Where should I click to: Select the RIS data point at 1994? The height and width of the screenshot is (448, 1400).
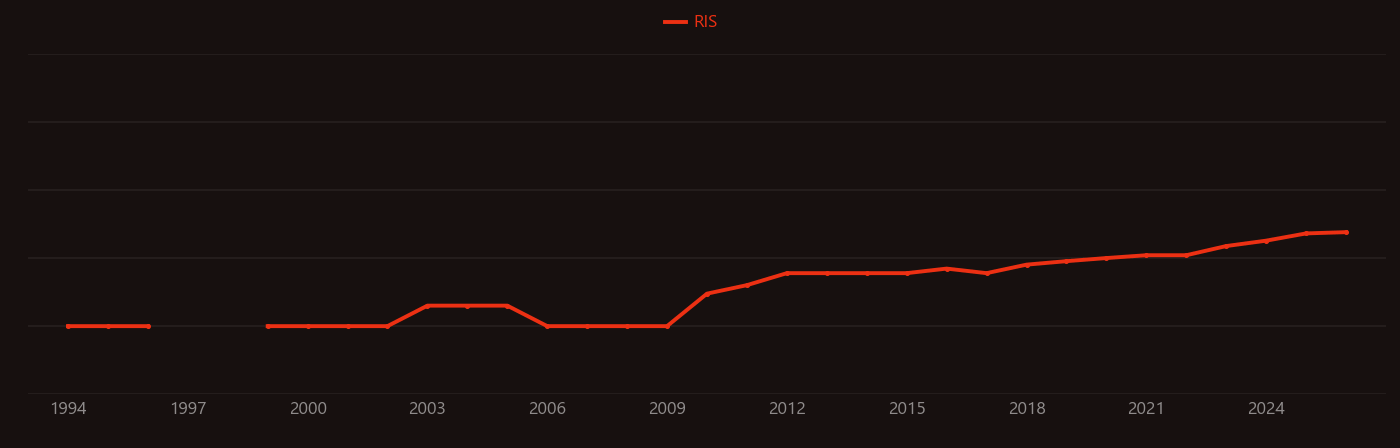(x=68, y=326)
